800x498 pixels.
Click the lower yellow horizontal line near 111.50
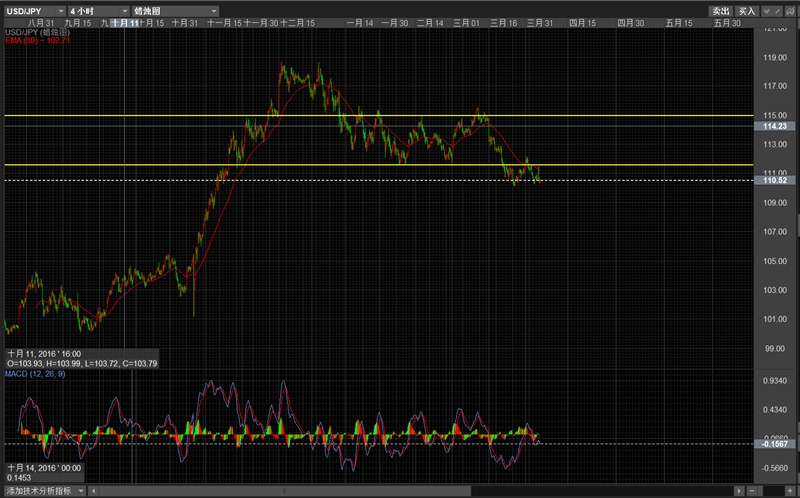[379, 165]
